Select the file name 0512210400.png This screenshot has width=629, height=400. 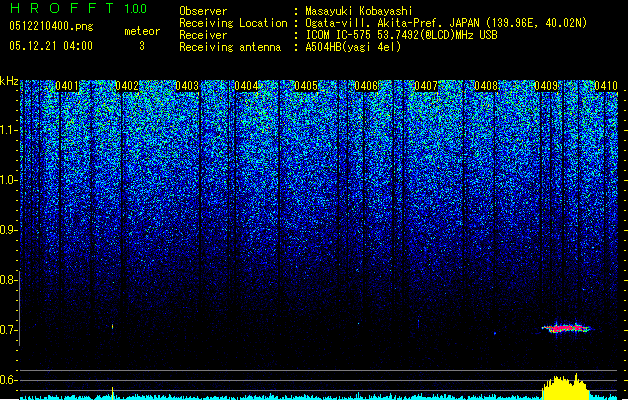point(51,26)
